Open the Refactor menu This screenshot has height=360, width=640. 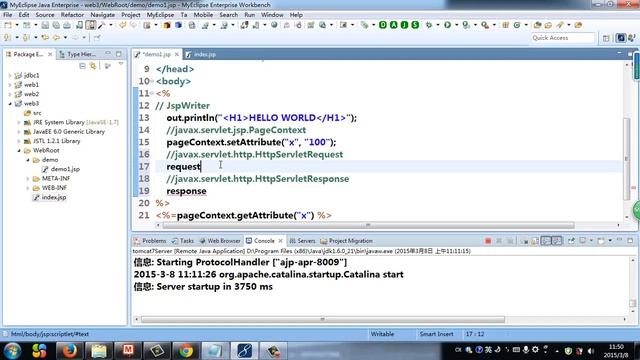(72, 15)
